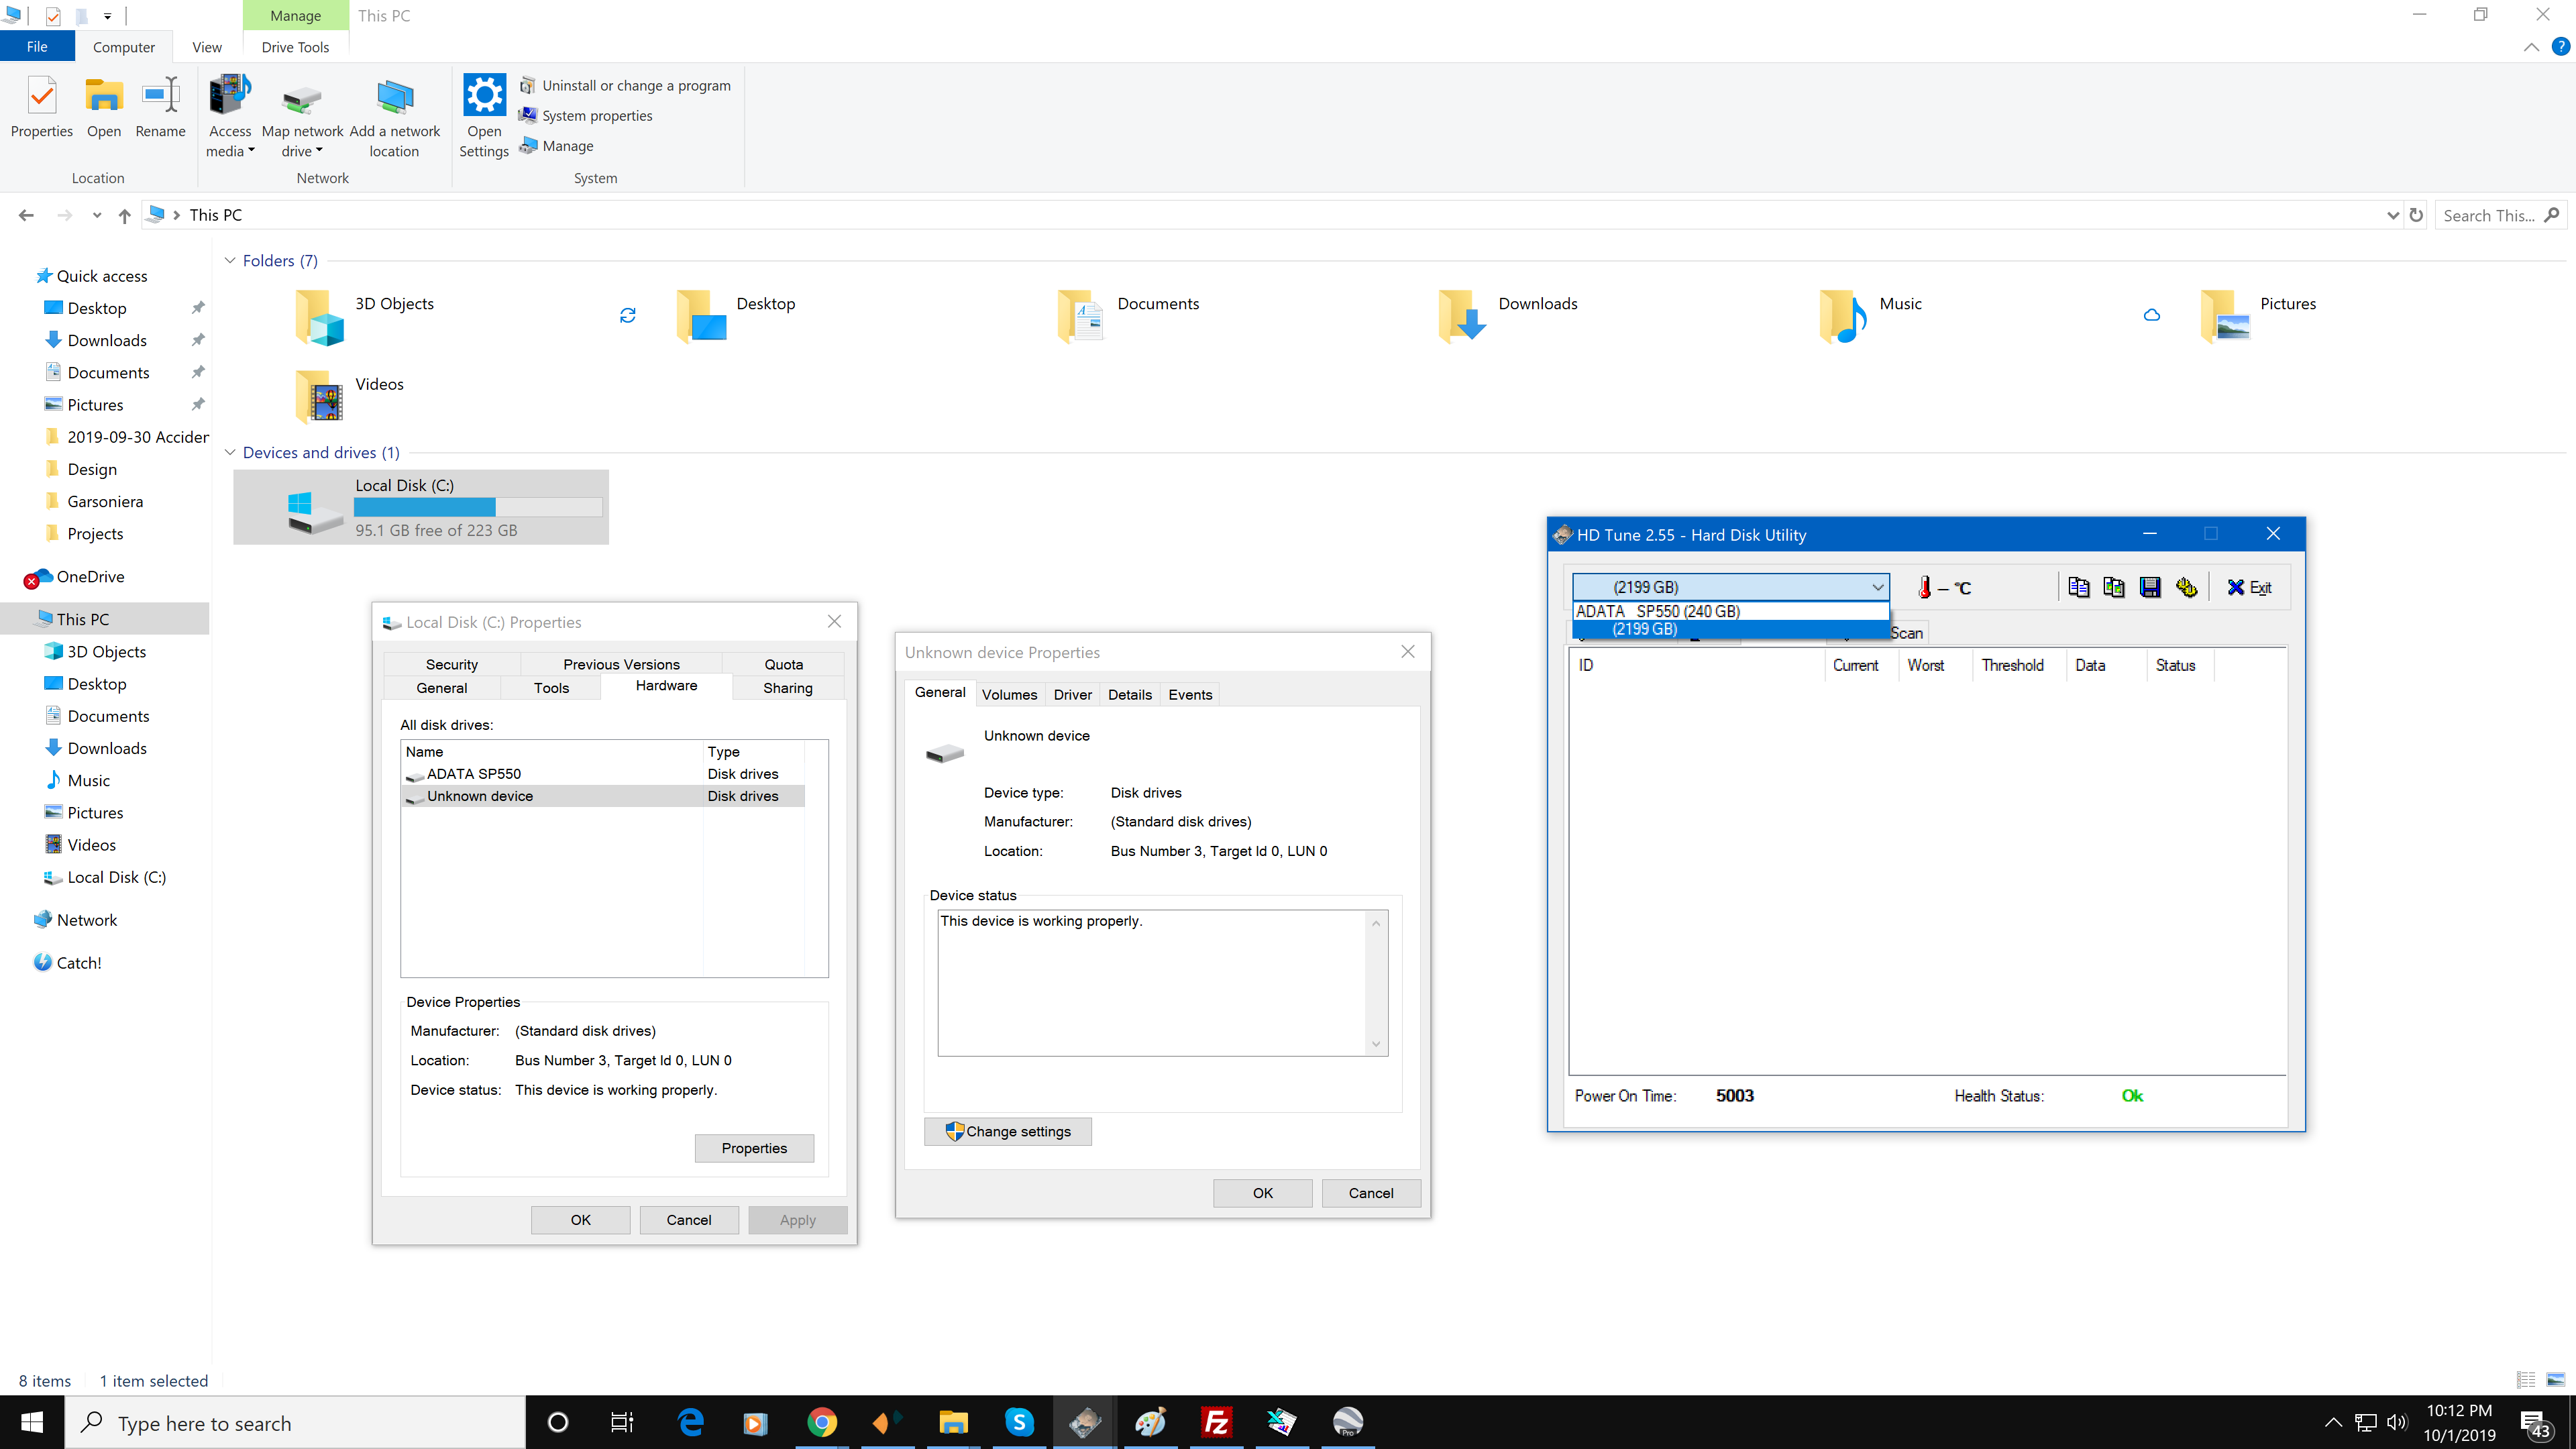Click the back navigation arrow
This screenshot has width=2576, height=1449.
click(27, 215)
